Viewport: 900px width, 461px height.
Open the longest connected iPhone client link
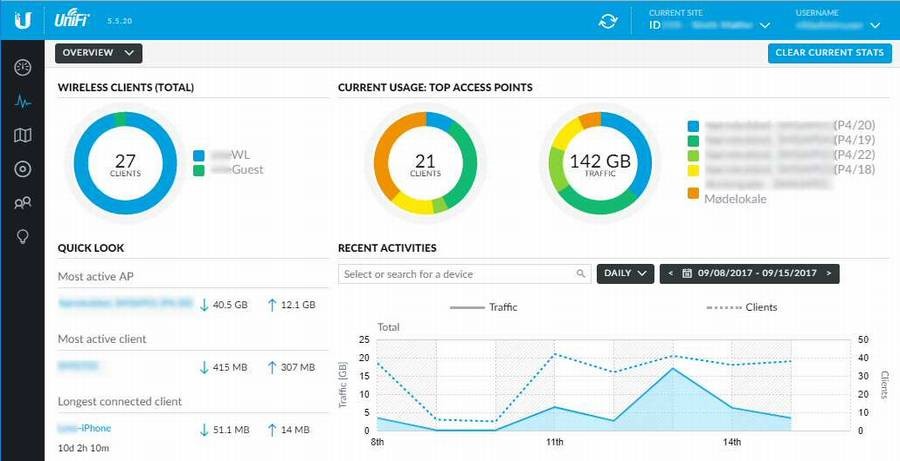(x=85, y=428)
